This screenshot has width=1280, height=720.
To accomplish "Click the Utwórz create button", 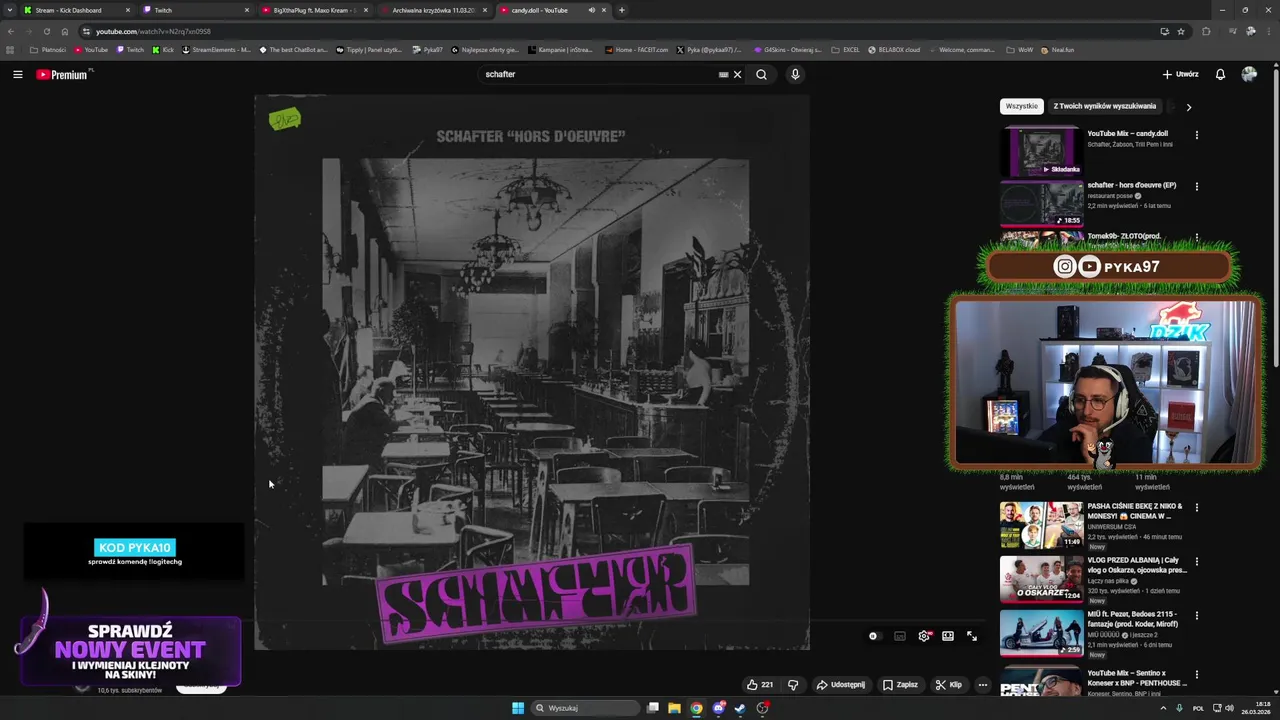I will point(1180,74).
